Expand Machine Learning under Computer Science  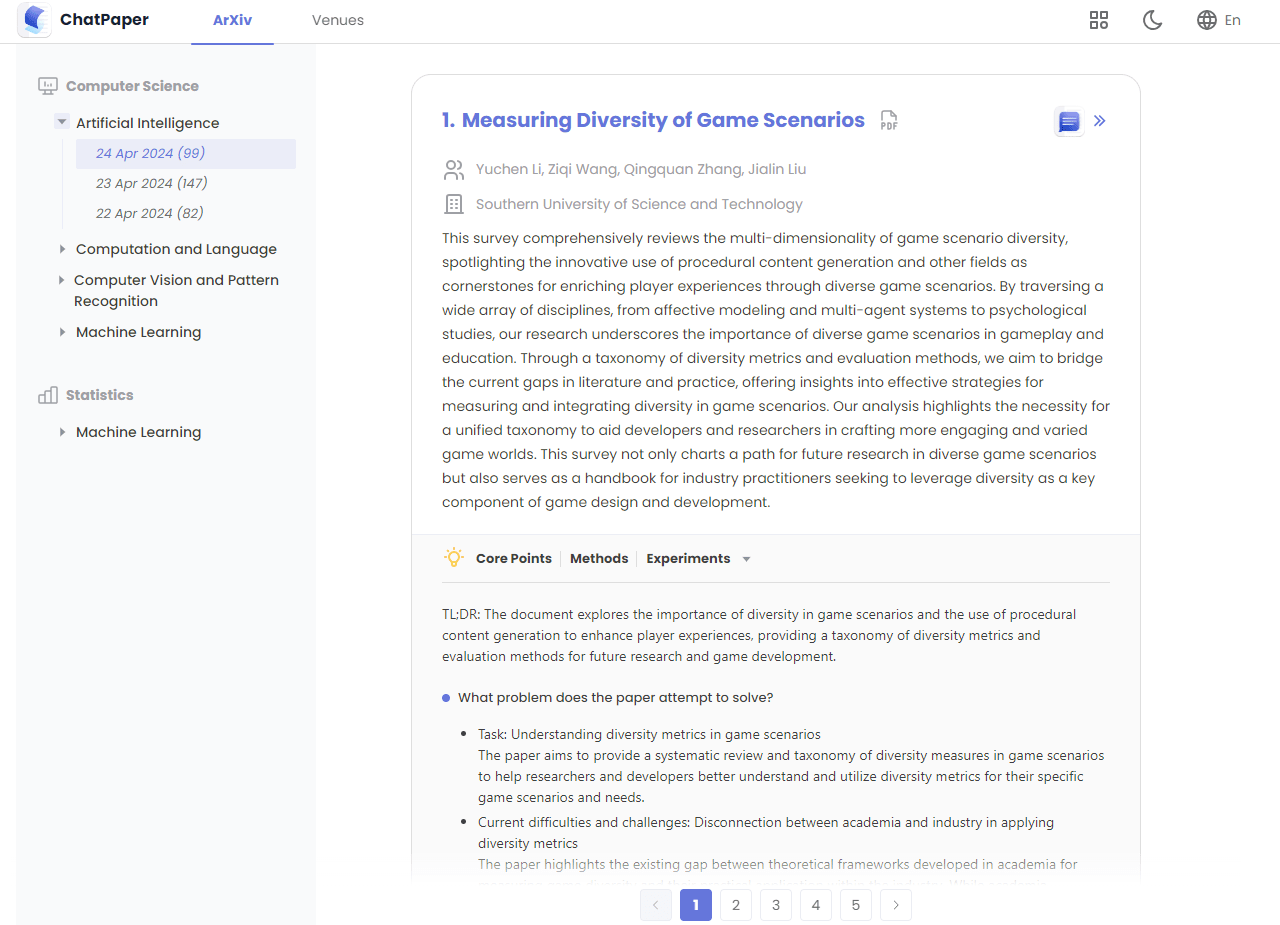pos(62,332)
